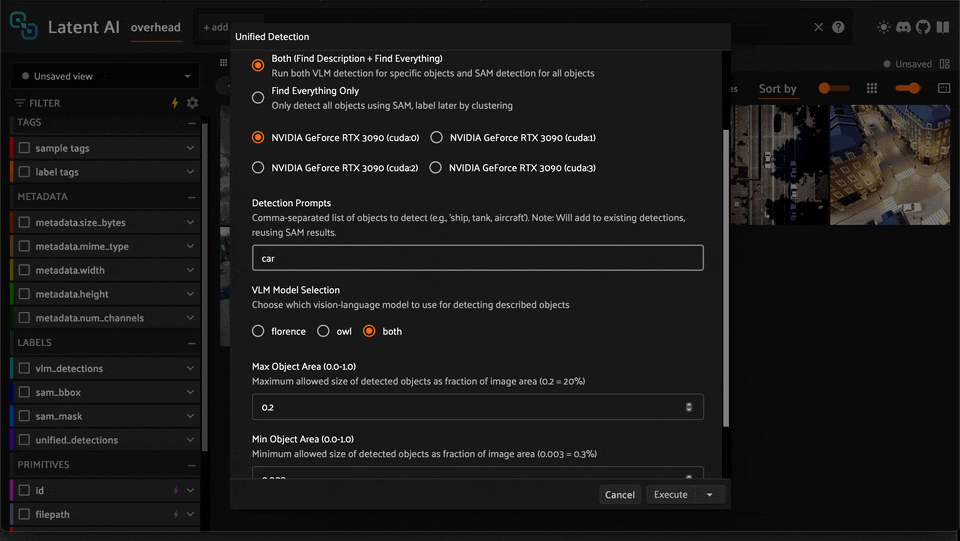Choose NVIDIA GeForce RTX 3090 (cuda:3)
The width and height of the screenshot is (960, 541).
(x=435, y=168)
